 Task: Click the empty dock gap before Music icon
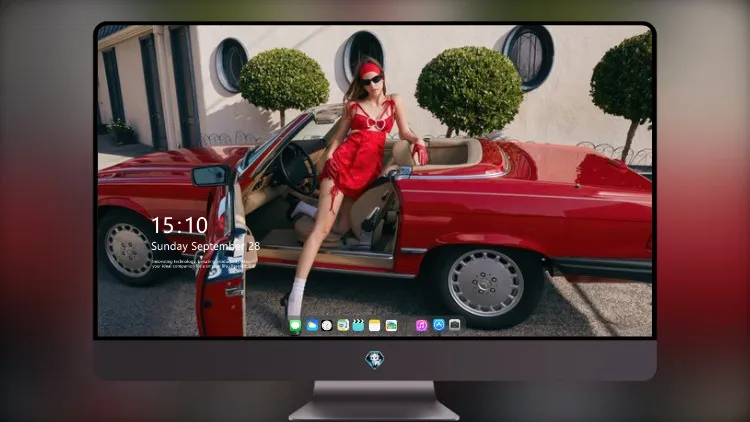[x=407, y=325]
